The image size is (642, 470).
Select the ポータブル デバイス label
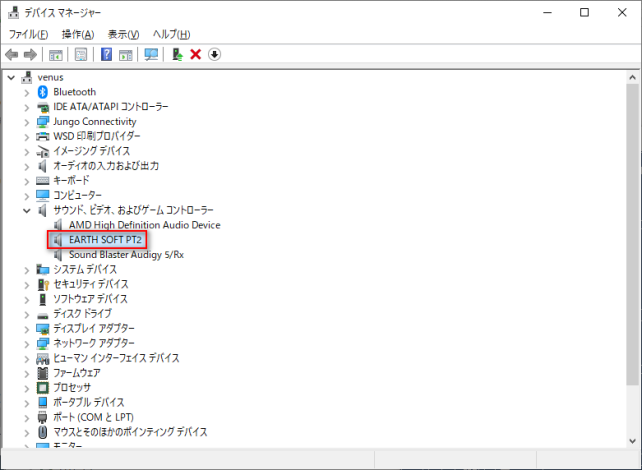[x=89, y=402]
